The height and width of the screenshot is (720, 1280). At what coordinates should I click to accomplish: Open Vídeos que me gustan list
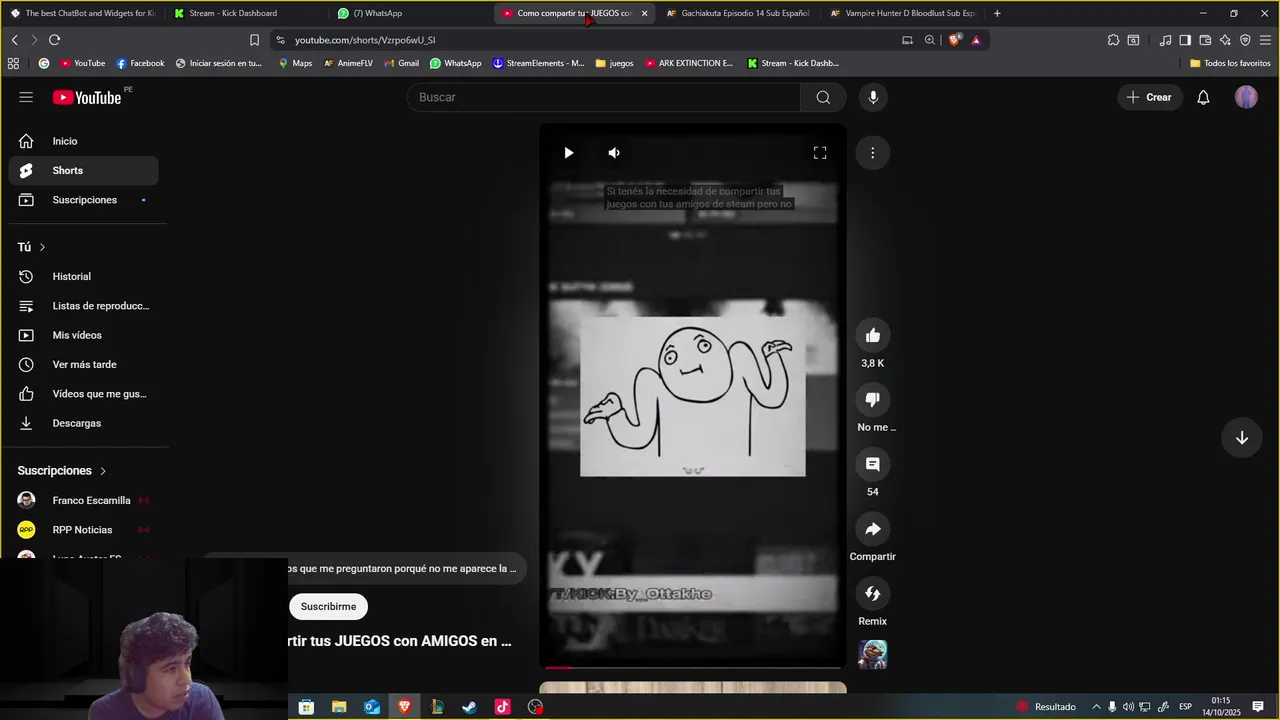pyautogui.click(x=83, y=394)
